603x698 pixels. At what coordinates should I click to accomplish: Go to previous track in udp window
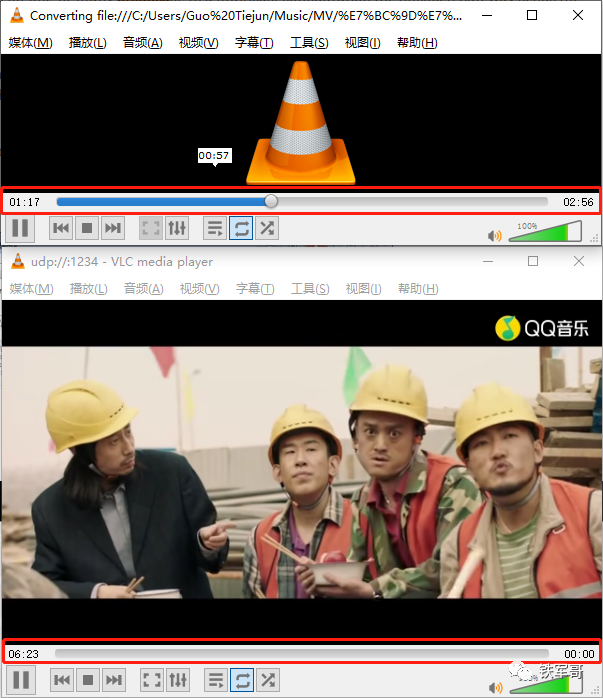(62, 680)
